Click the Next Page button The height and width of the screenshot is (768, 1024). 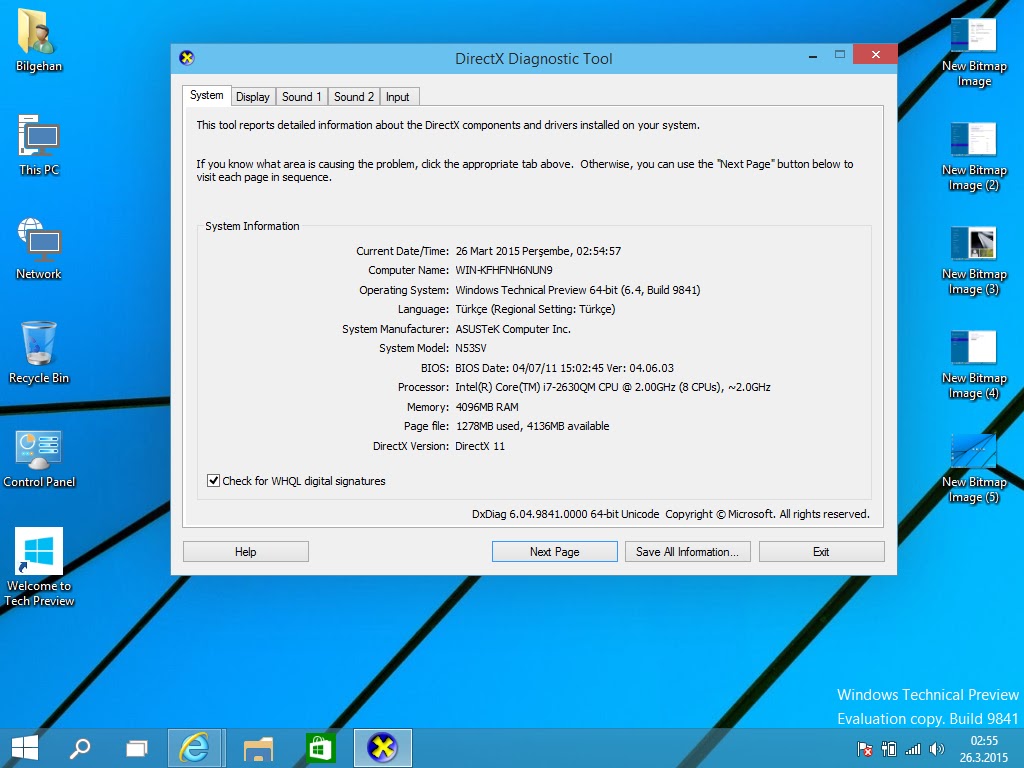pyautogui.click(x=554, y=552)
